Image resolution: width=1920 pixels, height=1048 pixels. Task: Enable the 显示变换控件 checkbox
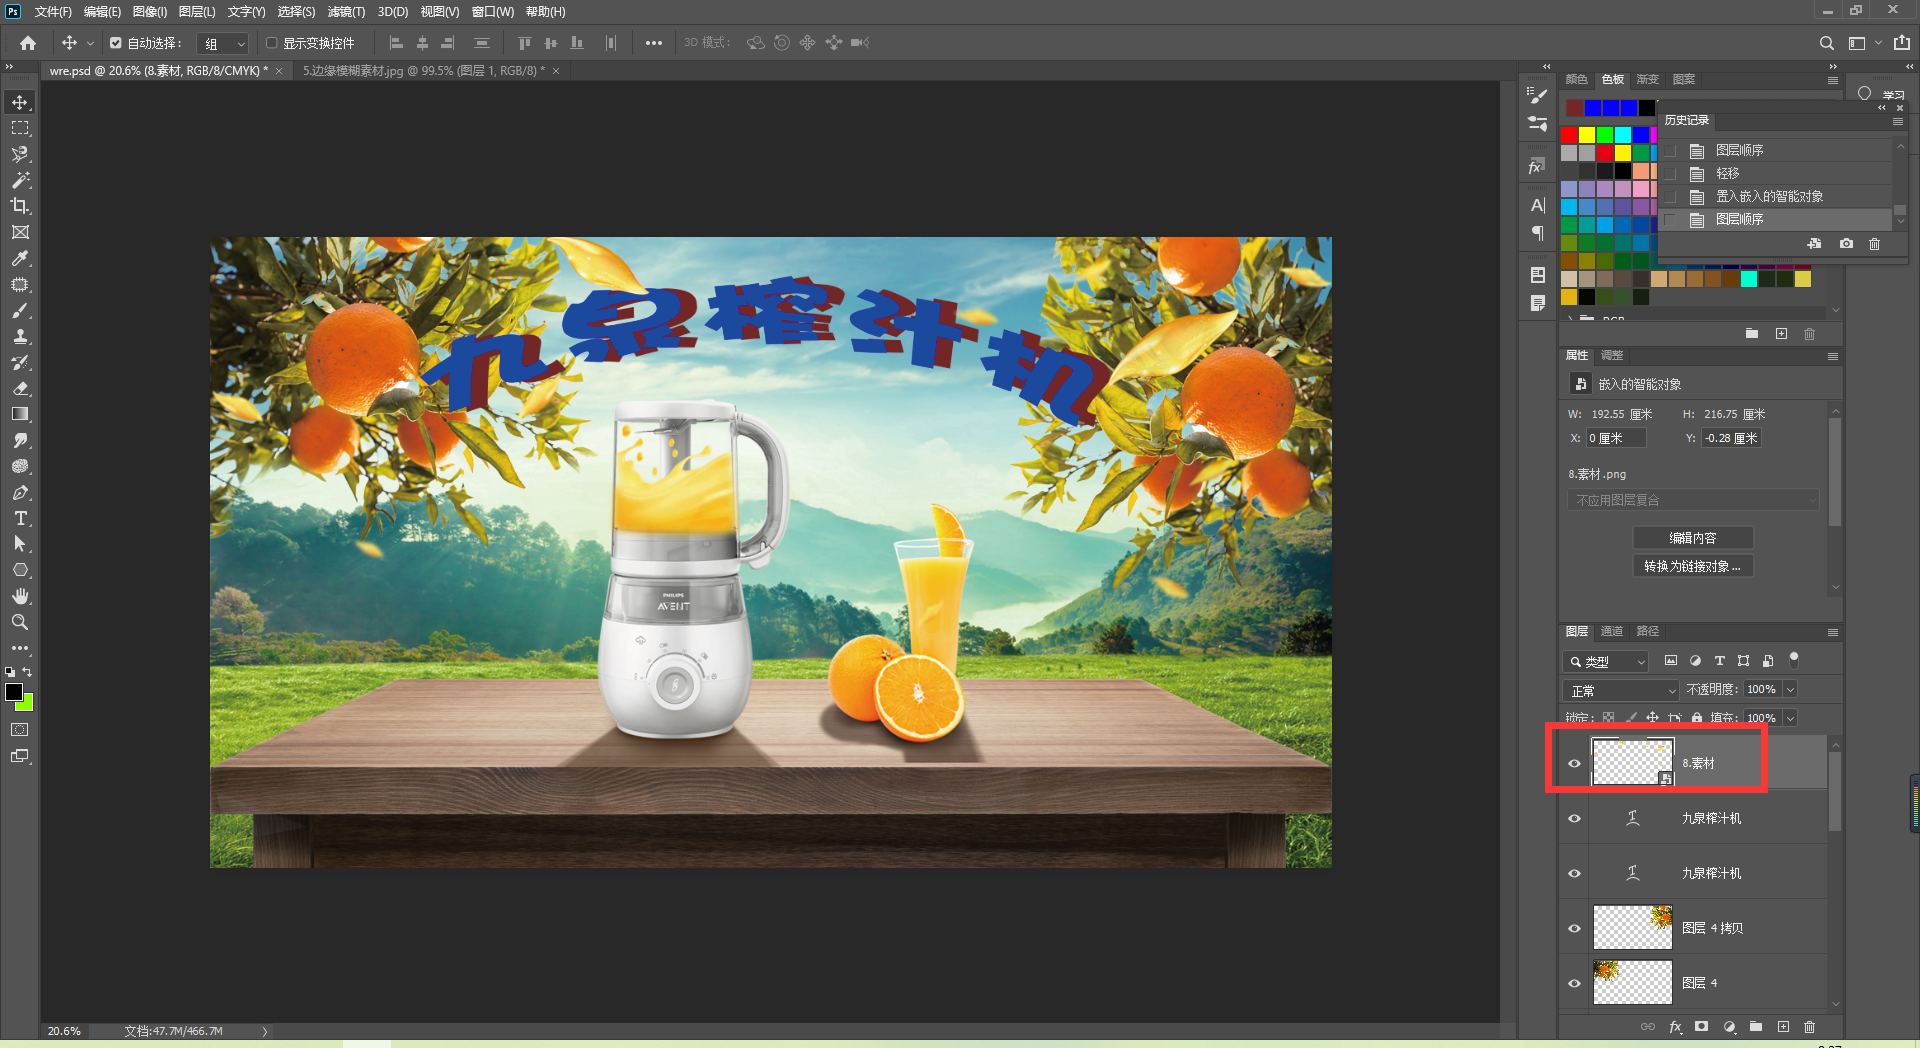point(271,43)
